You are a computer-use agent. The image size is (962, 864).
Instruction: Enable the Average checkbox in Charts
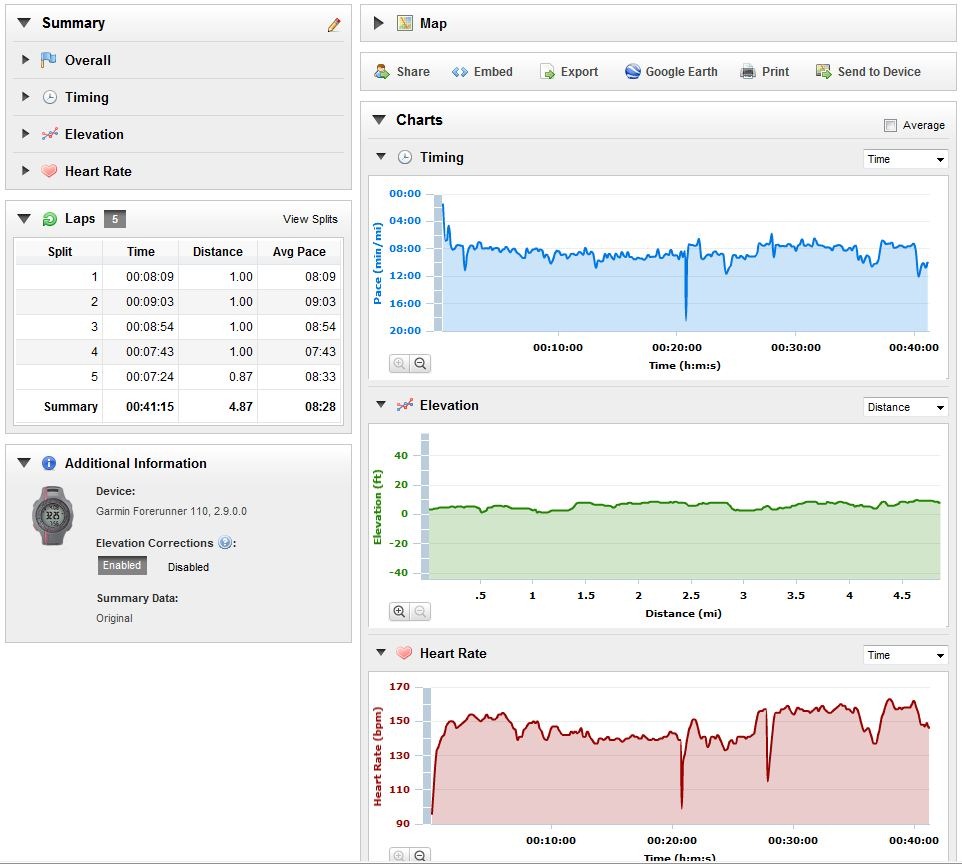click(x=890, y=125)
